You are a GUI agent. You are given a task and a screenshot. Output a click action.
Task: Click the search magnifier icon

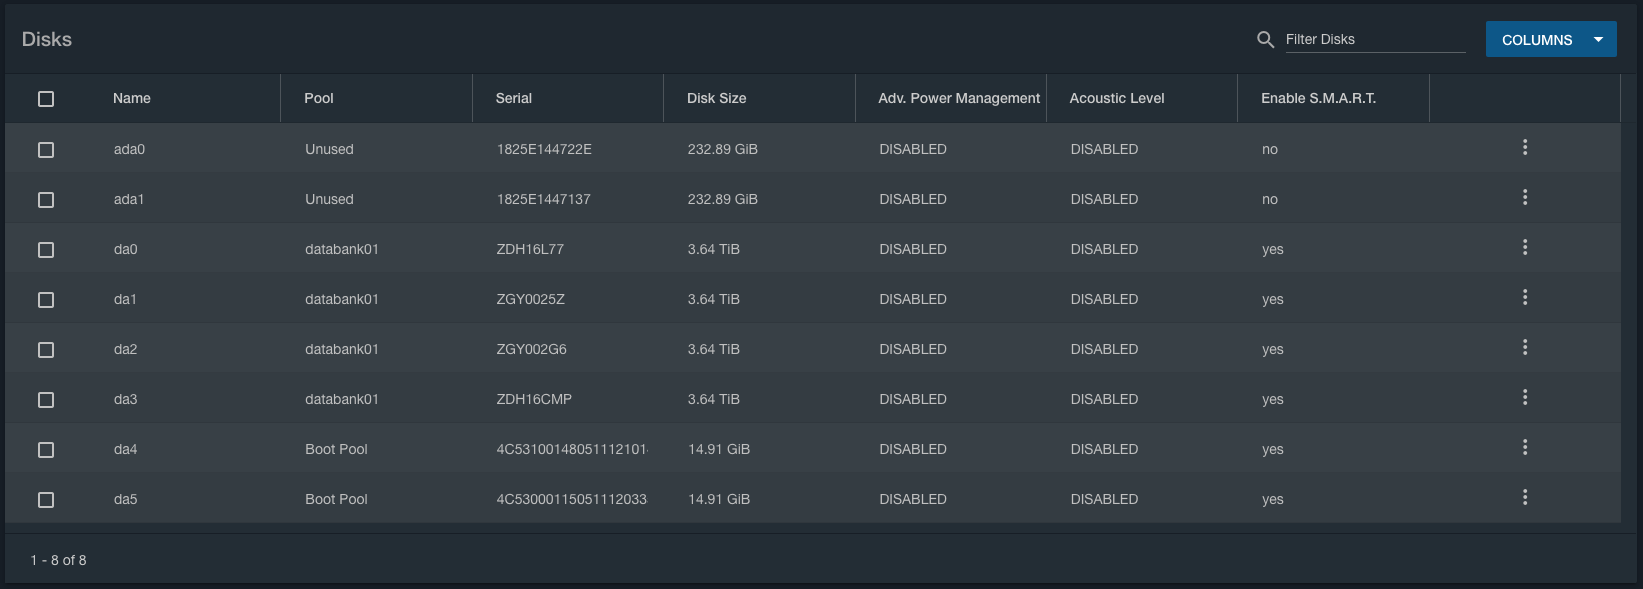coord(1265,40)
